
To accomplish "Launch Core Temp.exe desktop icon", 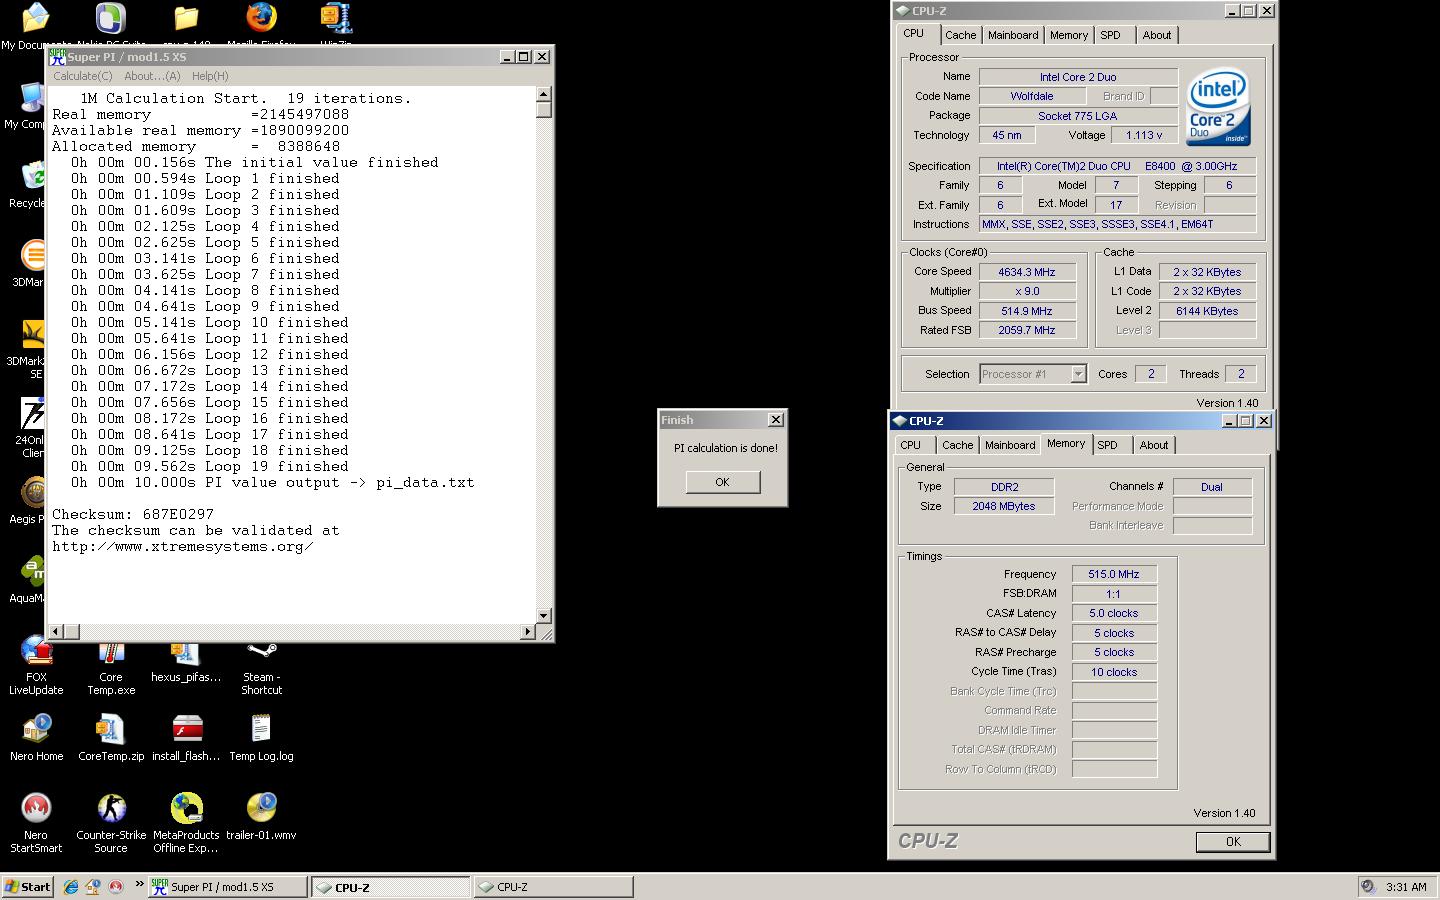I will (x=111, y=668).
